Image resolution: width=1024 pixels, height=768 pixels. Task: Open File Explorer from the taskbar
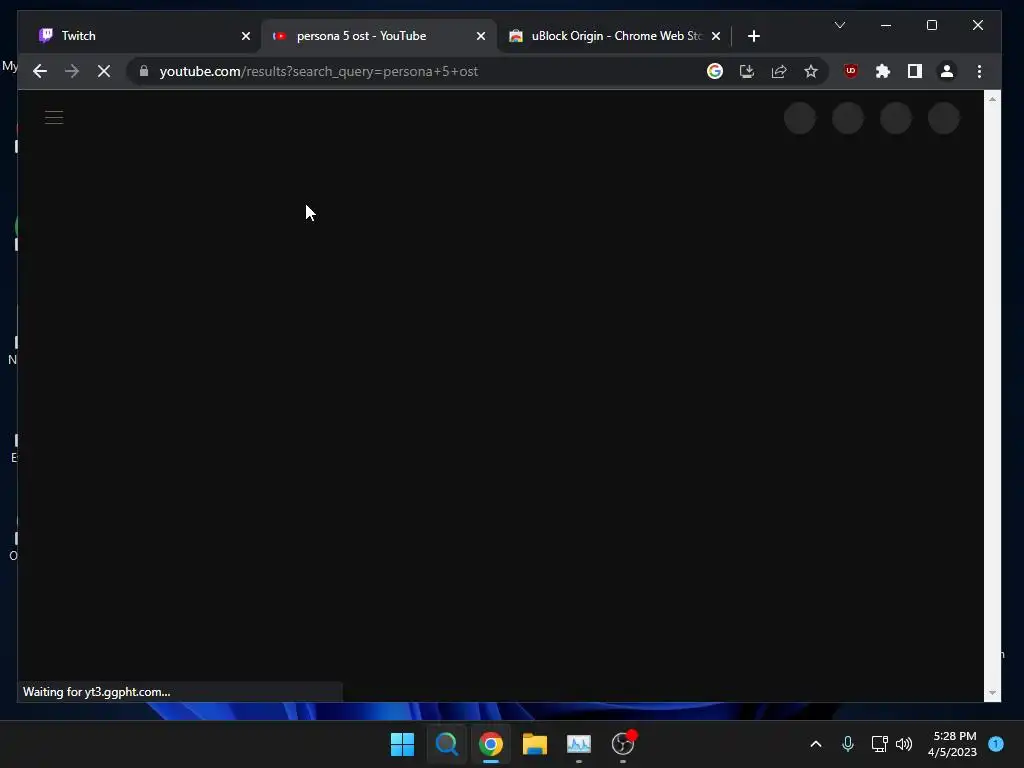point(535,744)
